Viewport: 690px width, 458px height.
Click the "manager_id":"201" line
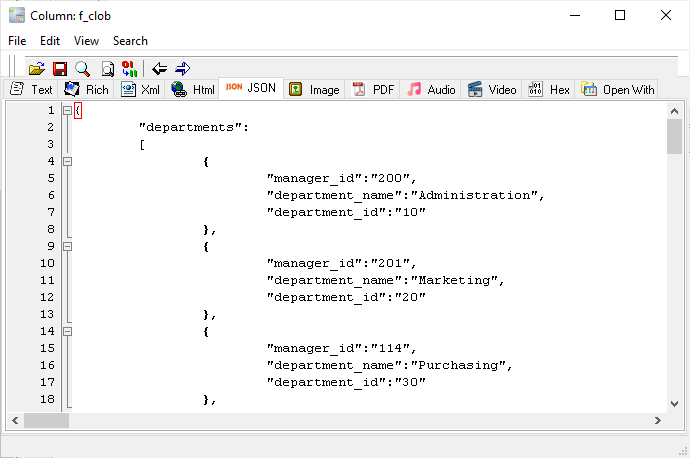click(x=341, y=264)
